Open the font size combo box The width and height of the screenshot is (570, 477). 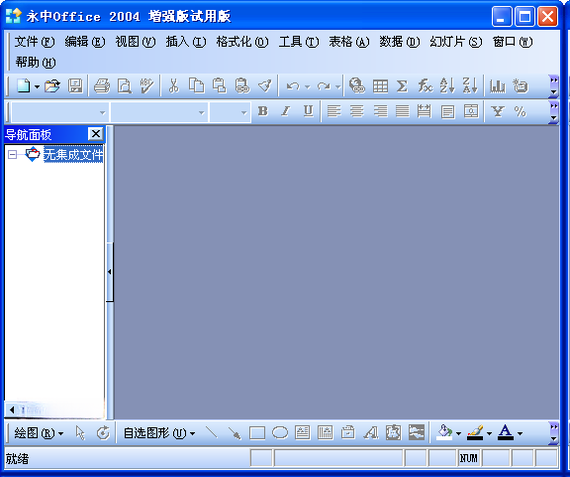pyautogui.click(x=230, y=112)
